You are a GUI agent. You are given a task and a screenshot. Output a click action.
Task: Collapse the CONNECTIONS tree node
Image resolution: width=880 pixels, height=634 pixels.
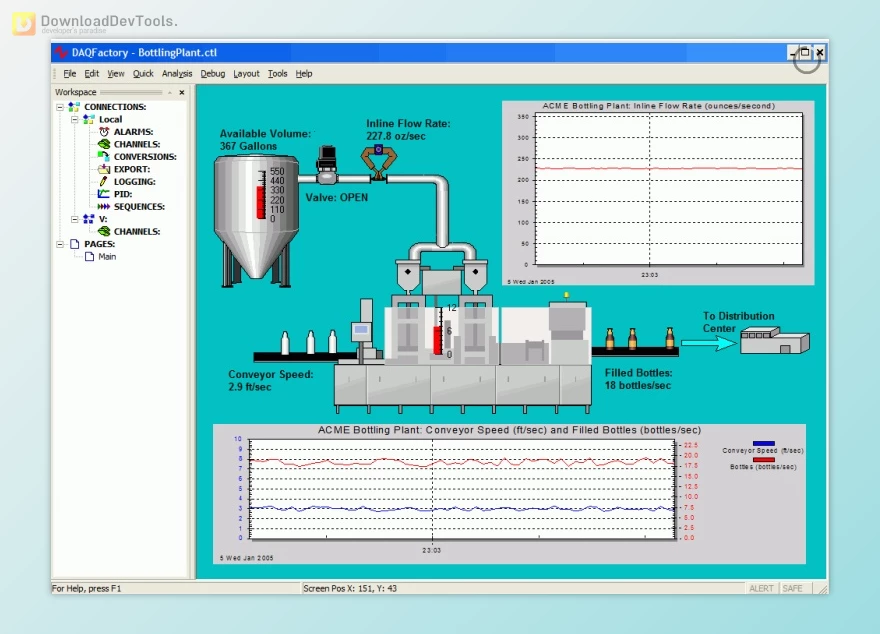coord(60,107)
